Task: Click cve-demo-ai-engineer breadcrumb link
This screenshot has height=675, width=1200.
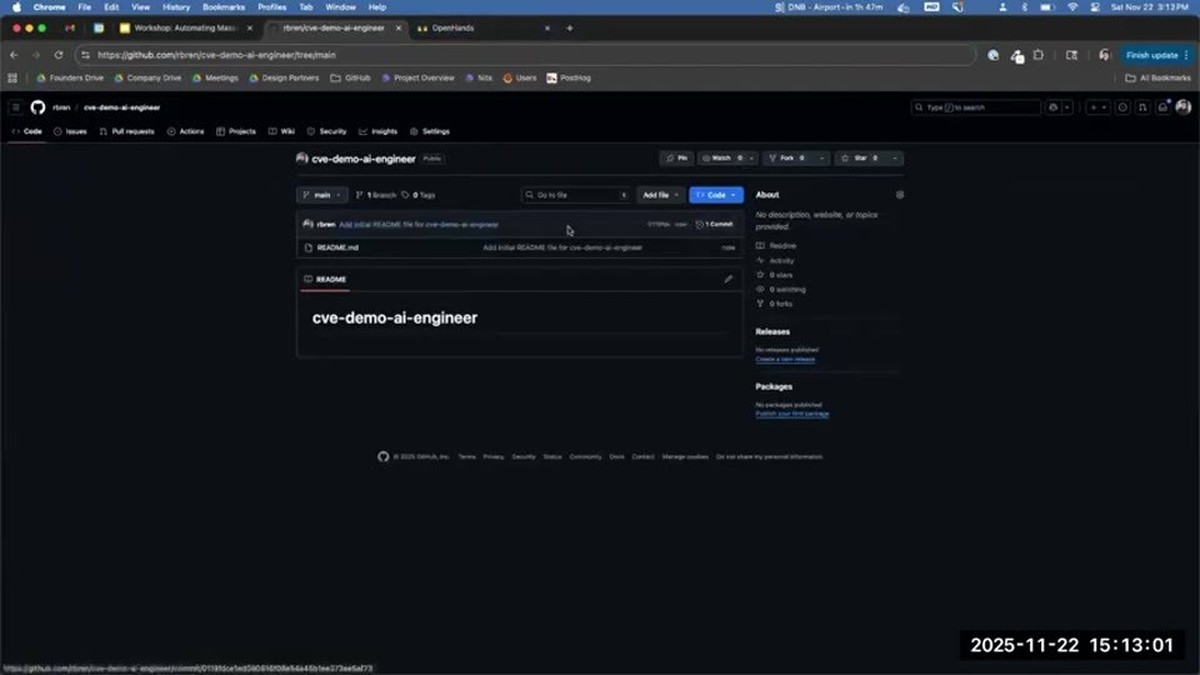Action: pos(122,107)
